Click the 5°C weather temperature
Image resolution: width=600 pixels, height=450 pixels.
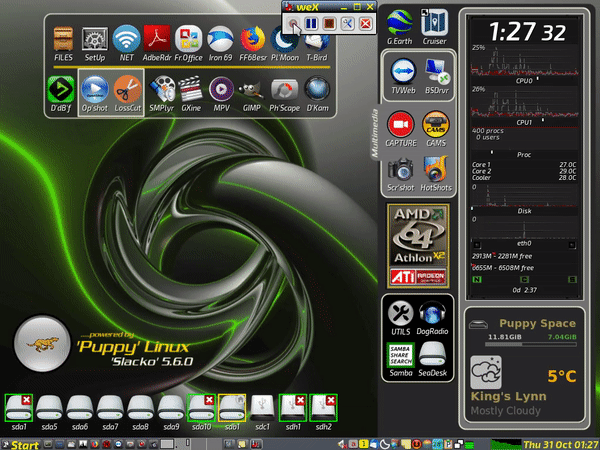pos(562,376)
